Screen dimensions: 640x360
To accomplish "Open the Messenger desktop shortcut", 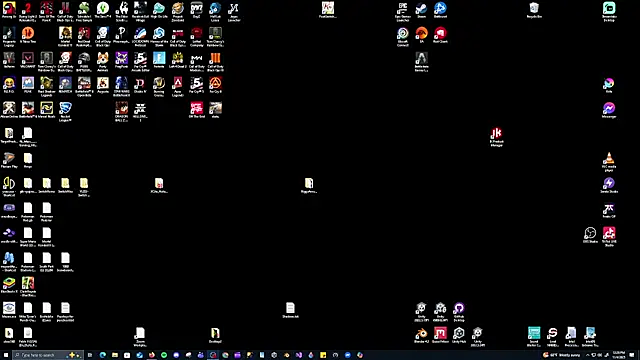I will point(609,110).
